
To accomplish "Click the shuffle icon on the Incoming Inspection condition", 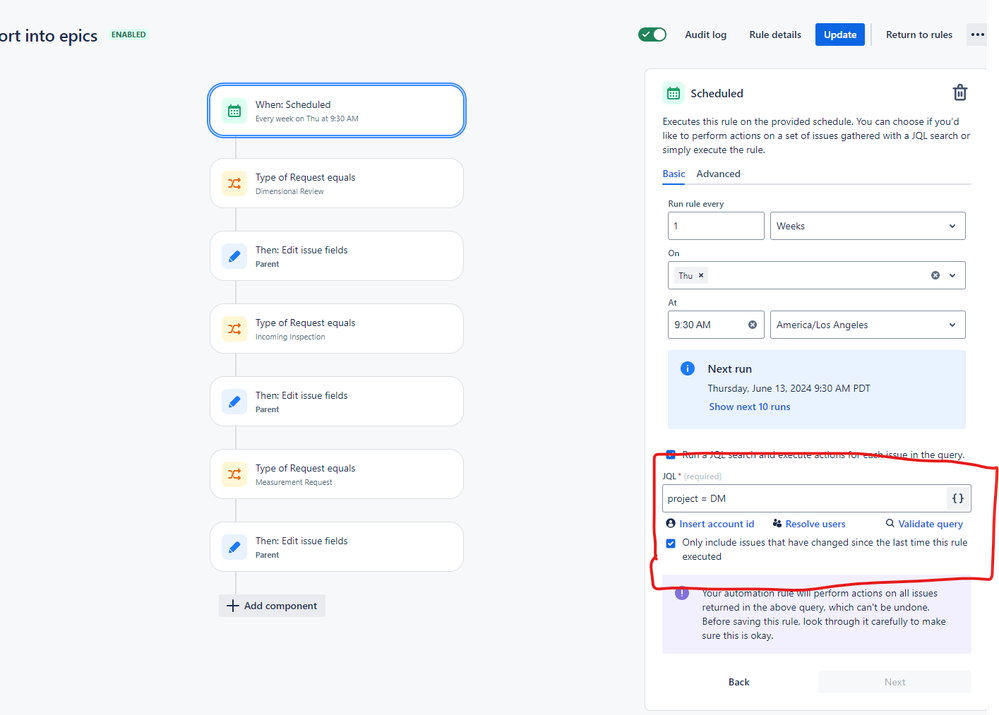I will [x=234, y=329].
